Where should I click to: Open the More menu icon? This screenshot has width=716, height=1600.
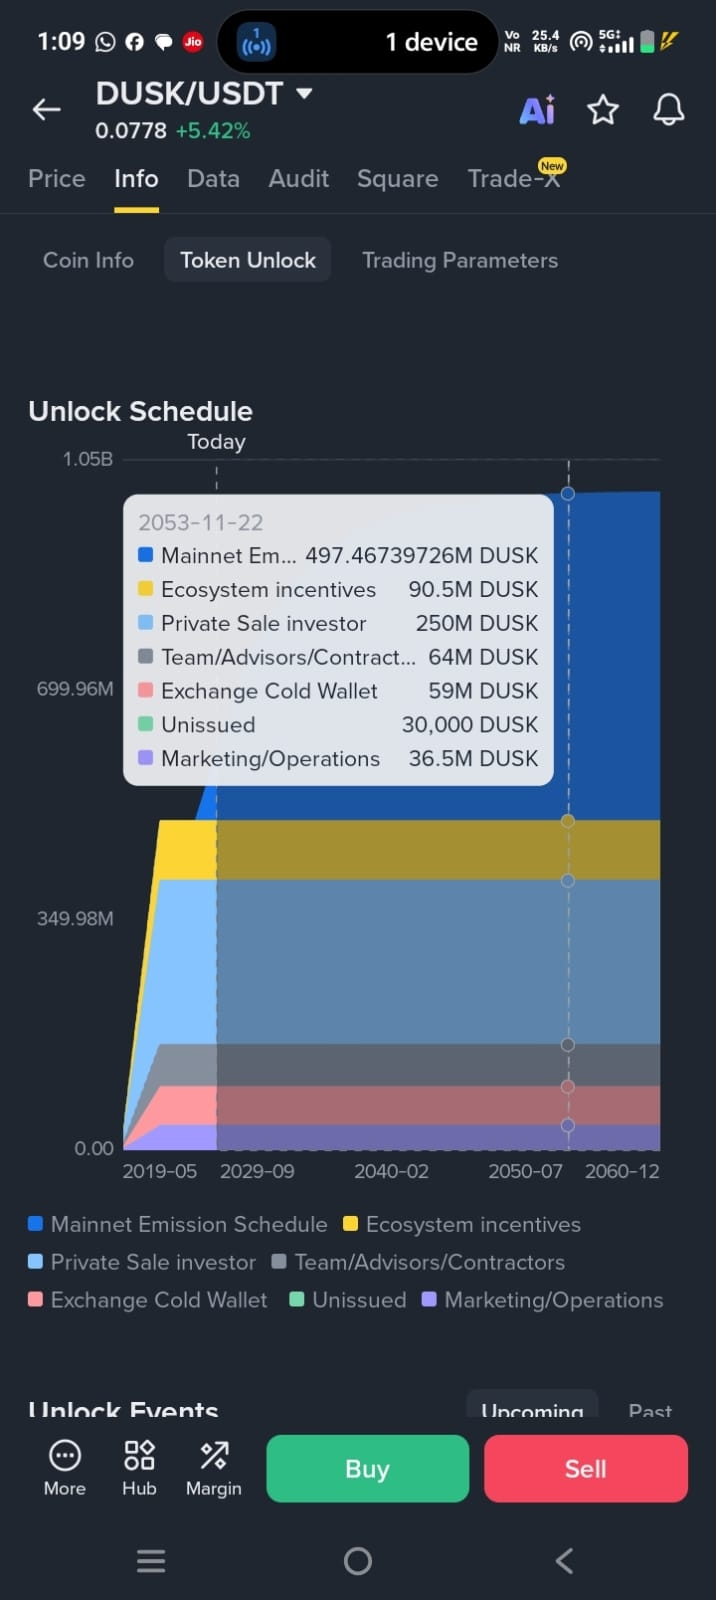click(x=65, y=1455)
